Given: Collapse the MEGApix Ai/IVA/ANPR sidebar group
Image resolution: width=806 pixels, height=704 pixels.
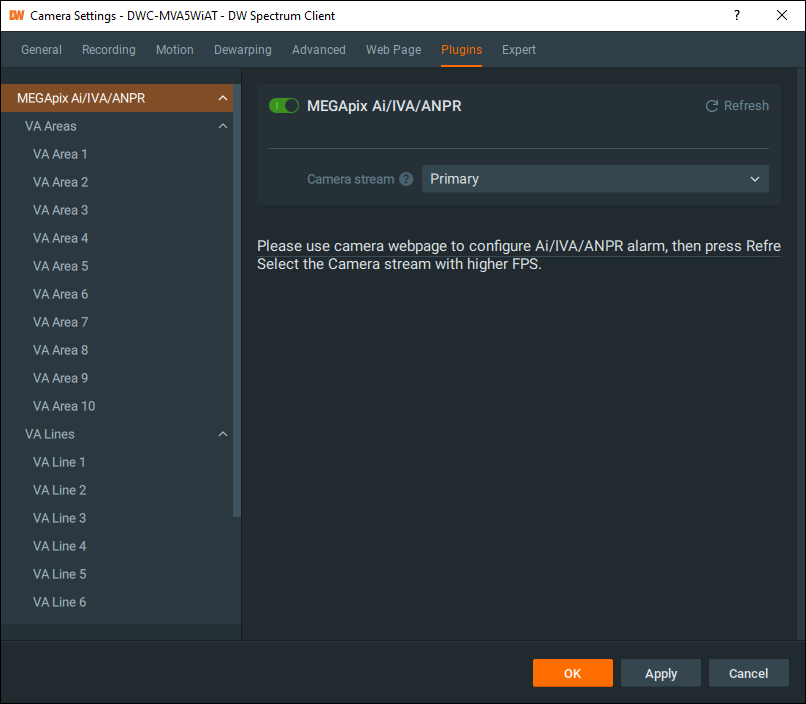Looking at the screenshot, I should (222, 97).
